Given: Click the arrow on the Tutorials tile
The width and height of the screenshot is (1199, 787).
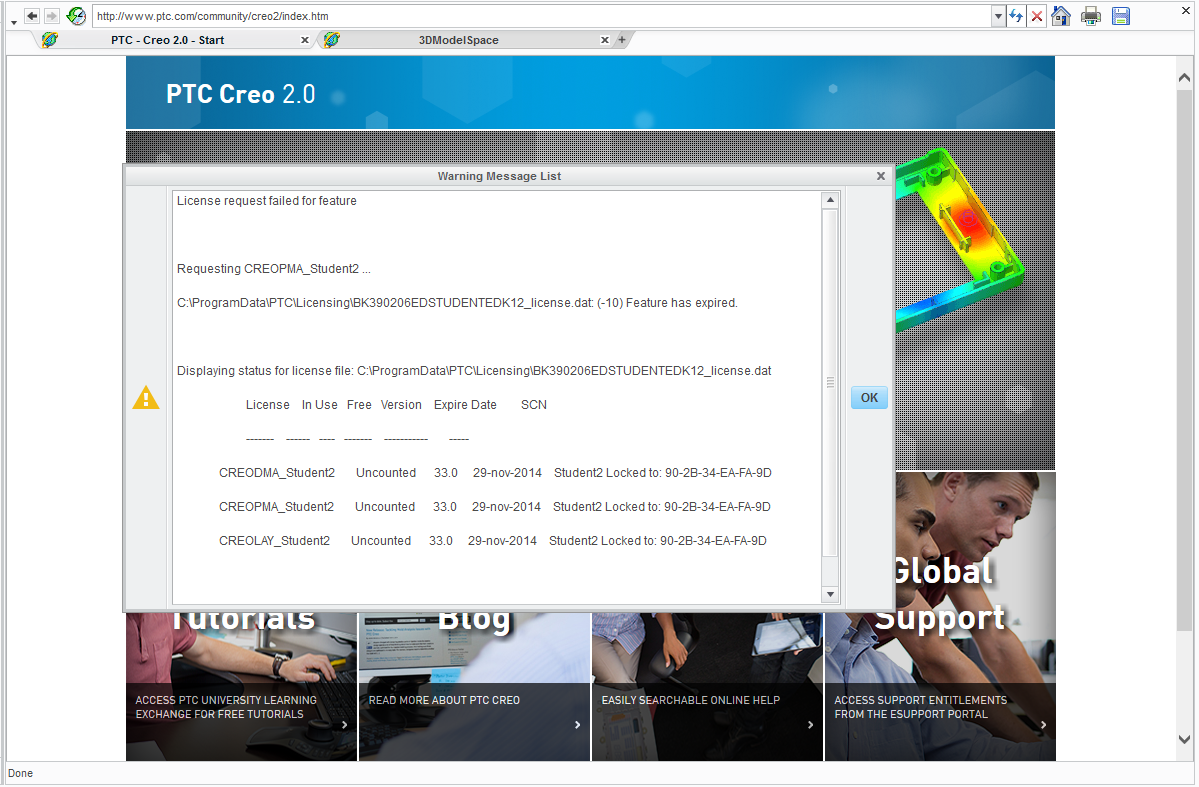Looking at the screenshot, I should [x=345, y=726].
